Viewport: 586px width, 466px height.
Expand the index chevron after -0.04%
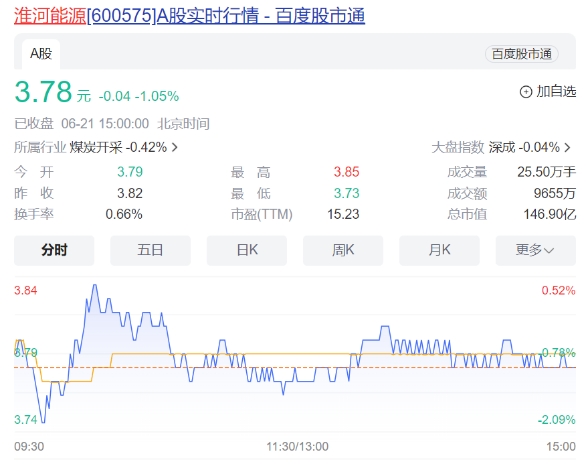(x=567, y=148)
